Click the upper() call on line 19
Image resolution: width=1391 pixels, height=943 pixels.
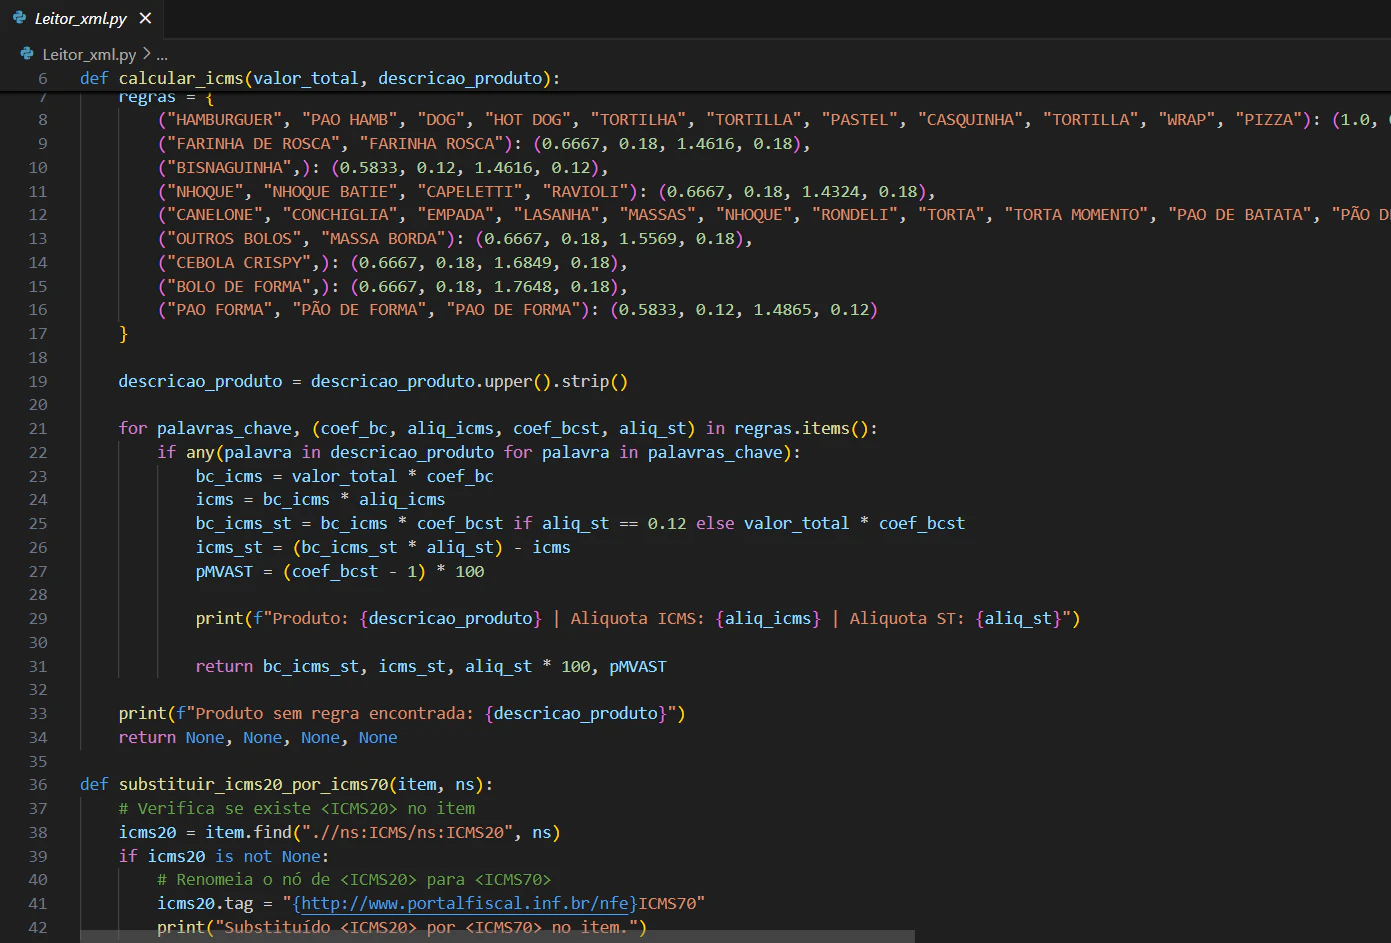pos(518,381)
